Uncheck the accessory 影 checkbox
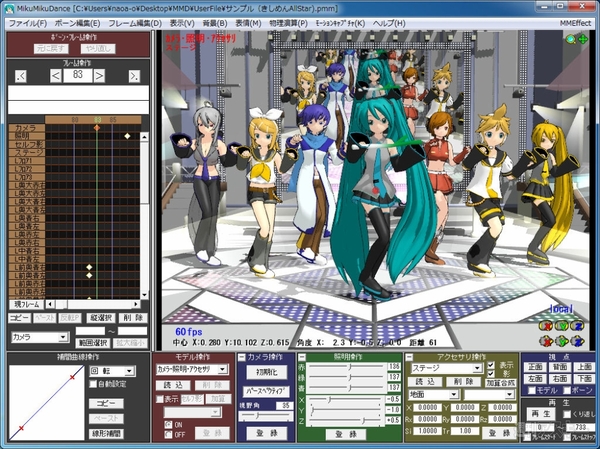This screenshot has width=600, height=449. coord(491,374)
